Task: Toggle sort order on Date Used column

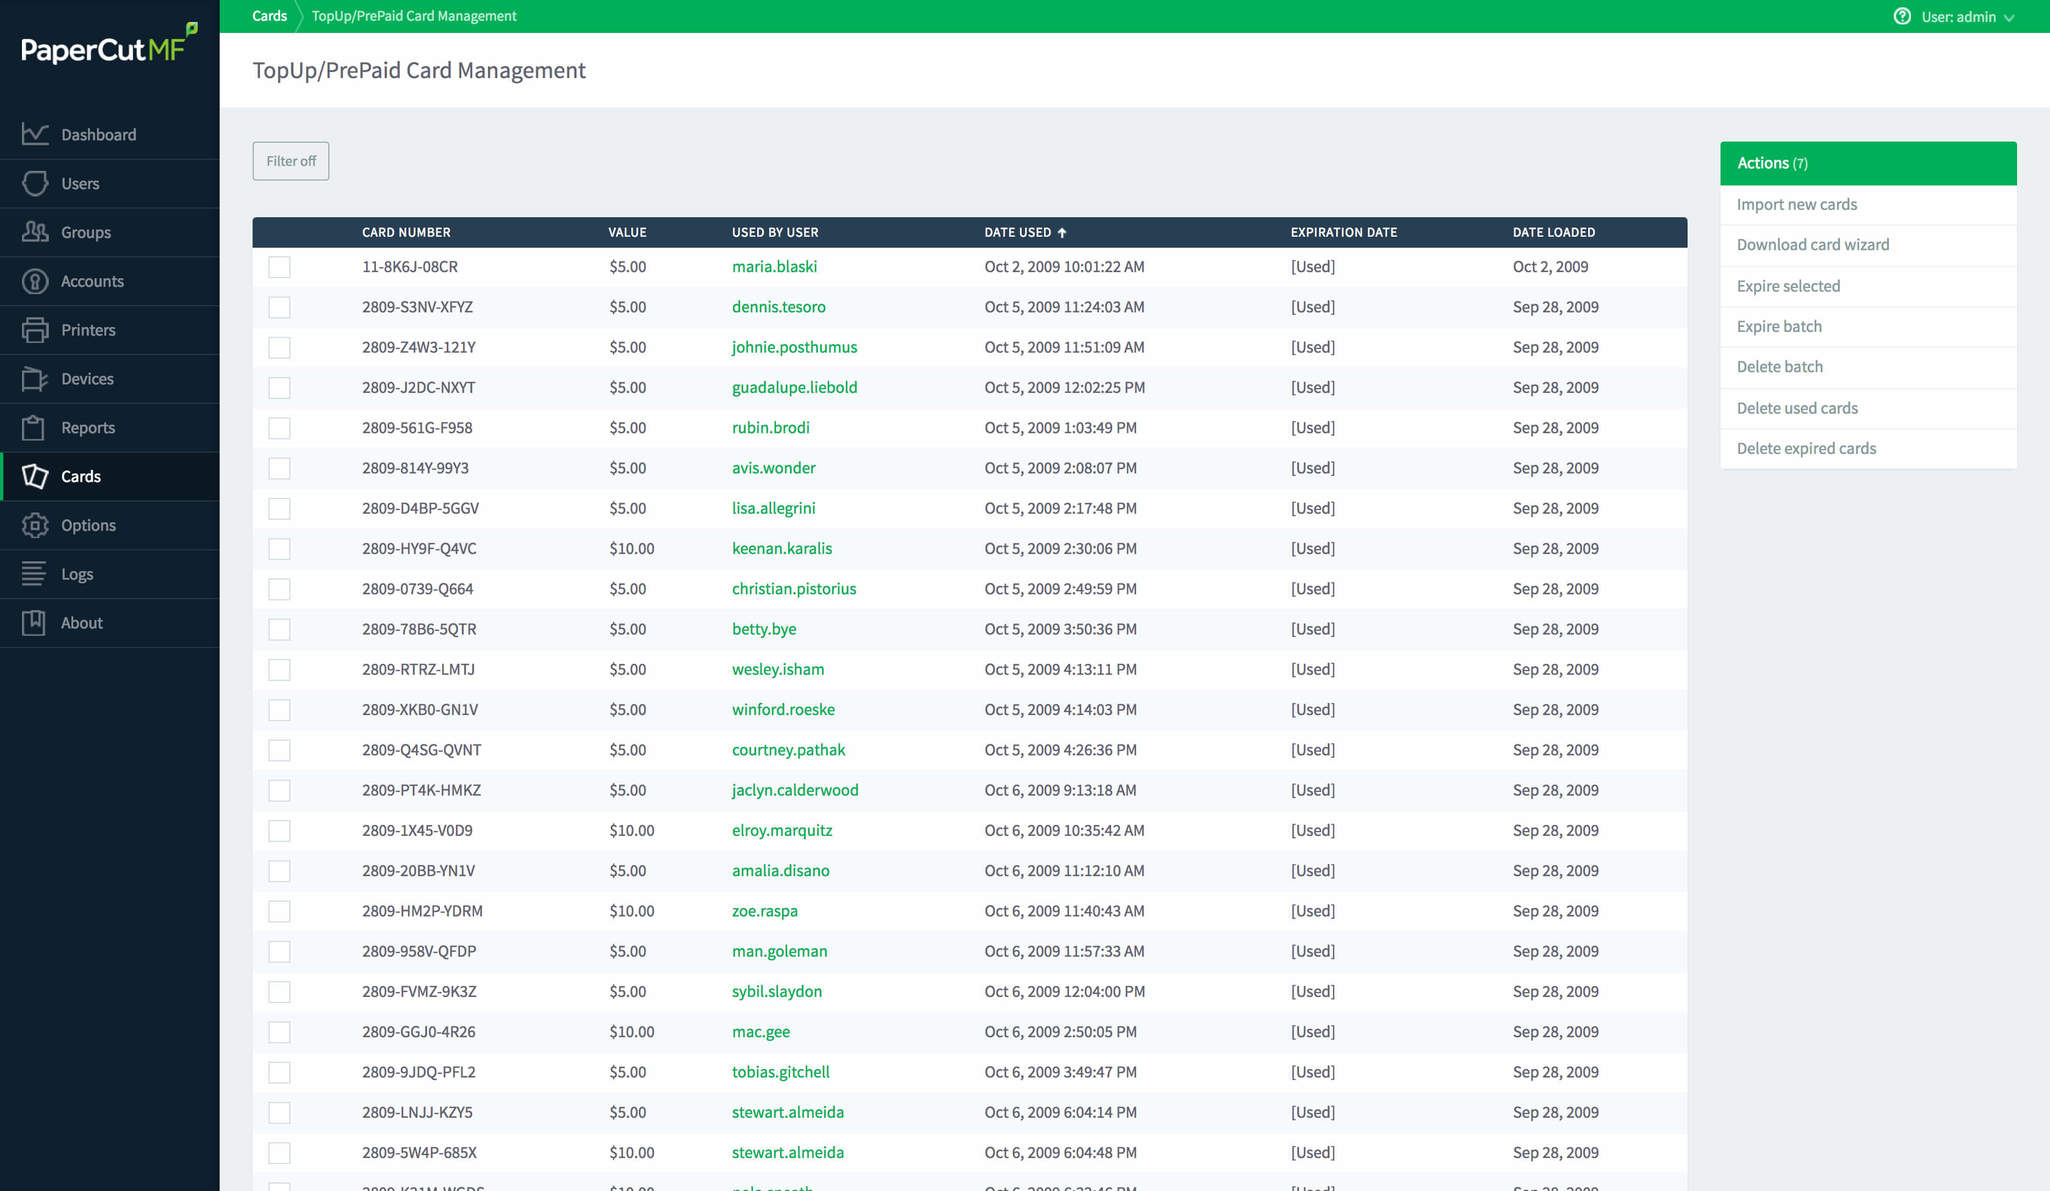Action: (1025, 232)
